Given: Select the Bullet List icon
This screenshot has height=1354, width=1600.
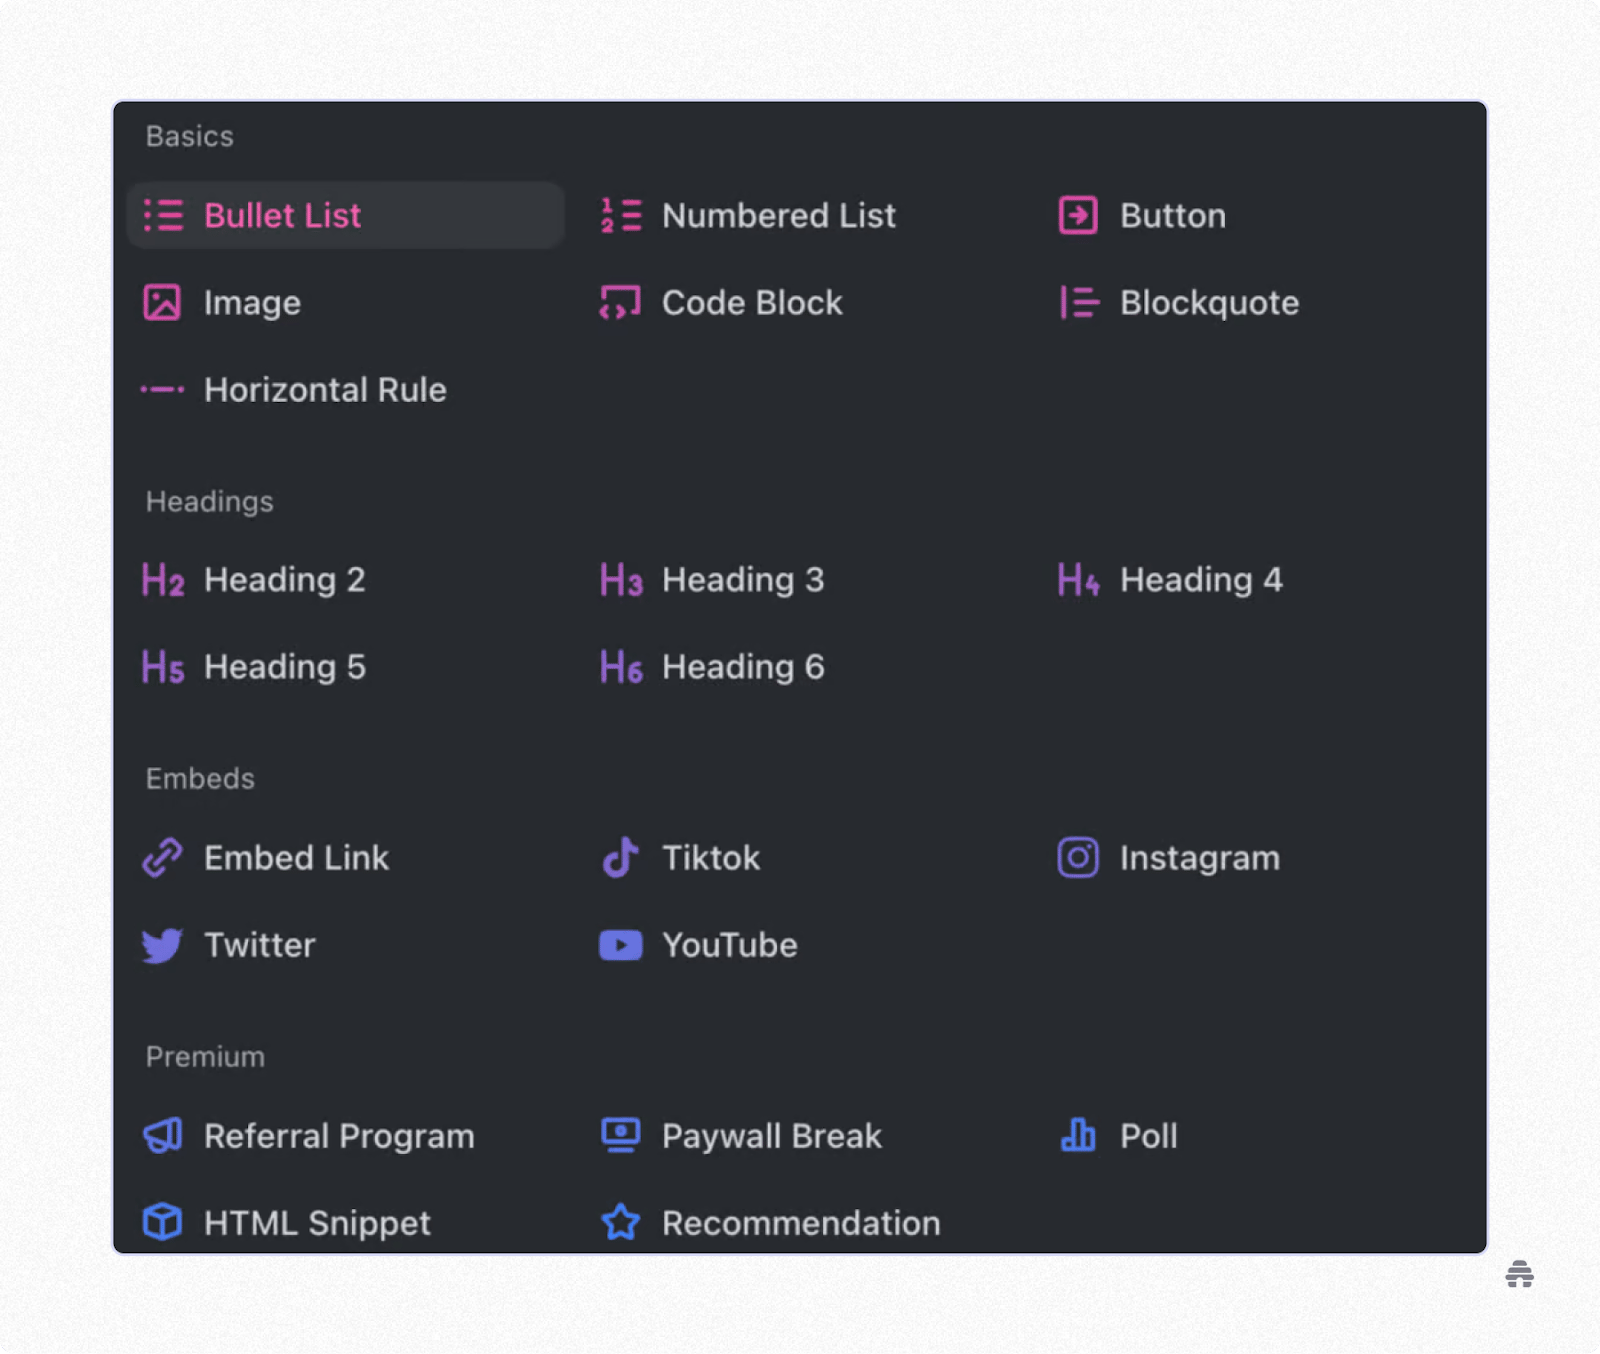Looking at the screenshot, I should click(x=163, y=215).
